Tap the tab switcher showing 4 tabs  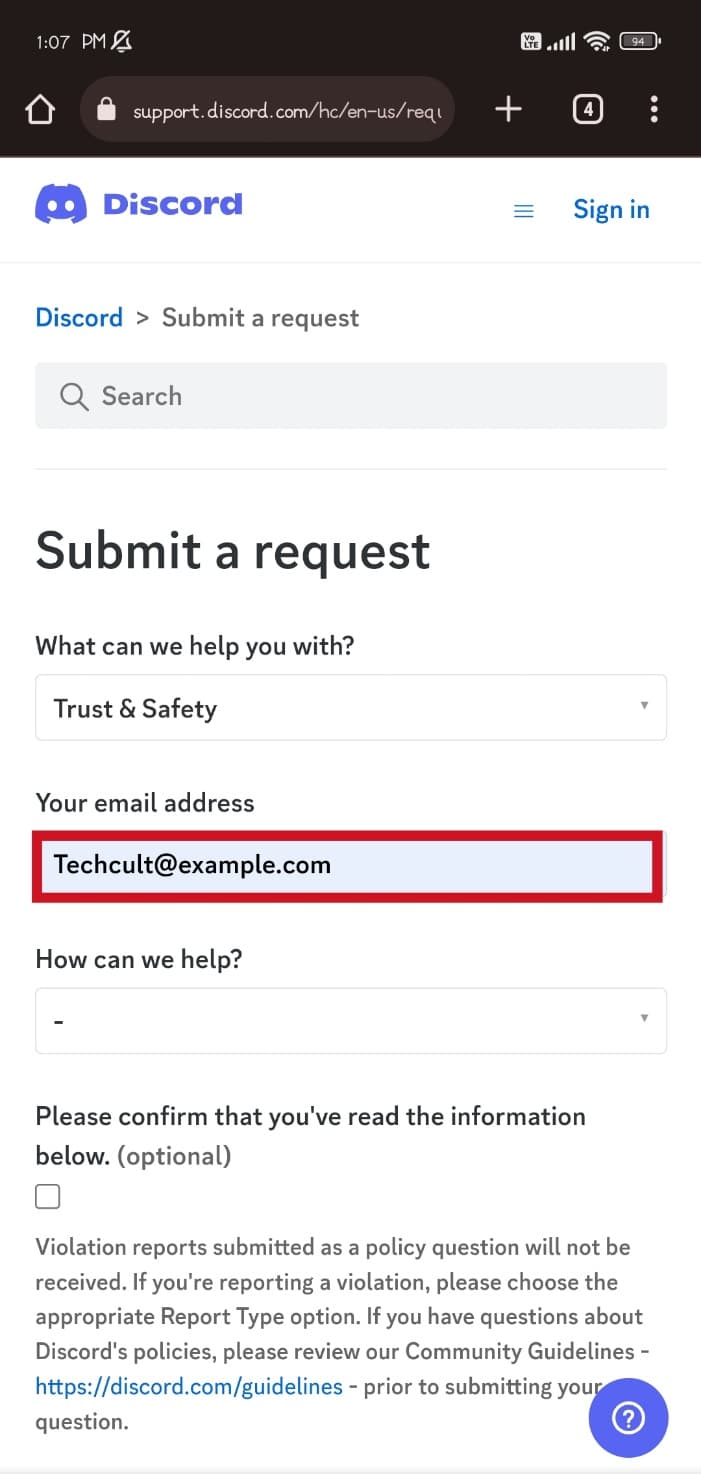coord(588,109)
